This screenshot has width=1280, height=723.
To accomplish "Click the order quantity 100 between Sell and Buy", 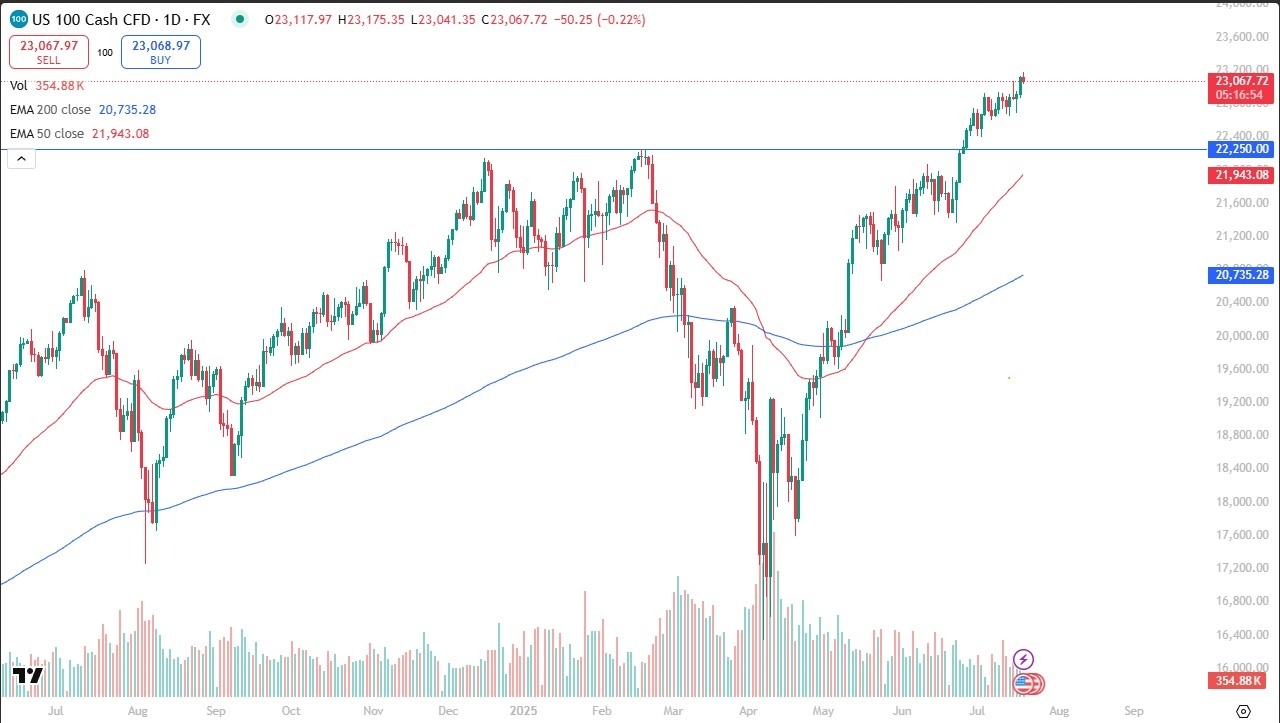I will [105, 52].
